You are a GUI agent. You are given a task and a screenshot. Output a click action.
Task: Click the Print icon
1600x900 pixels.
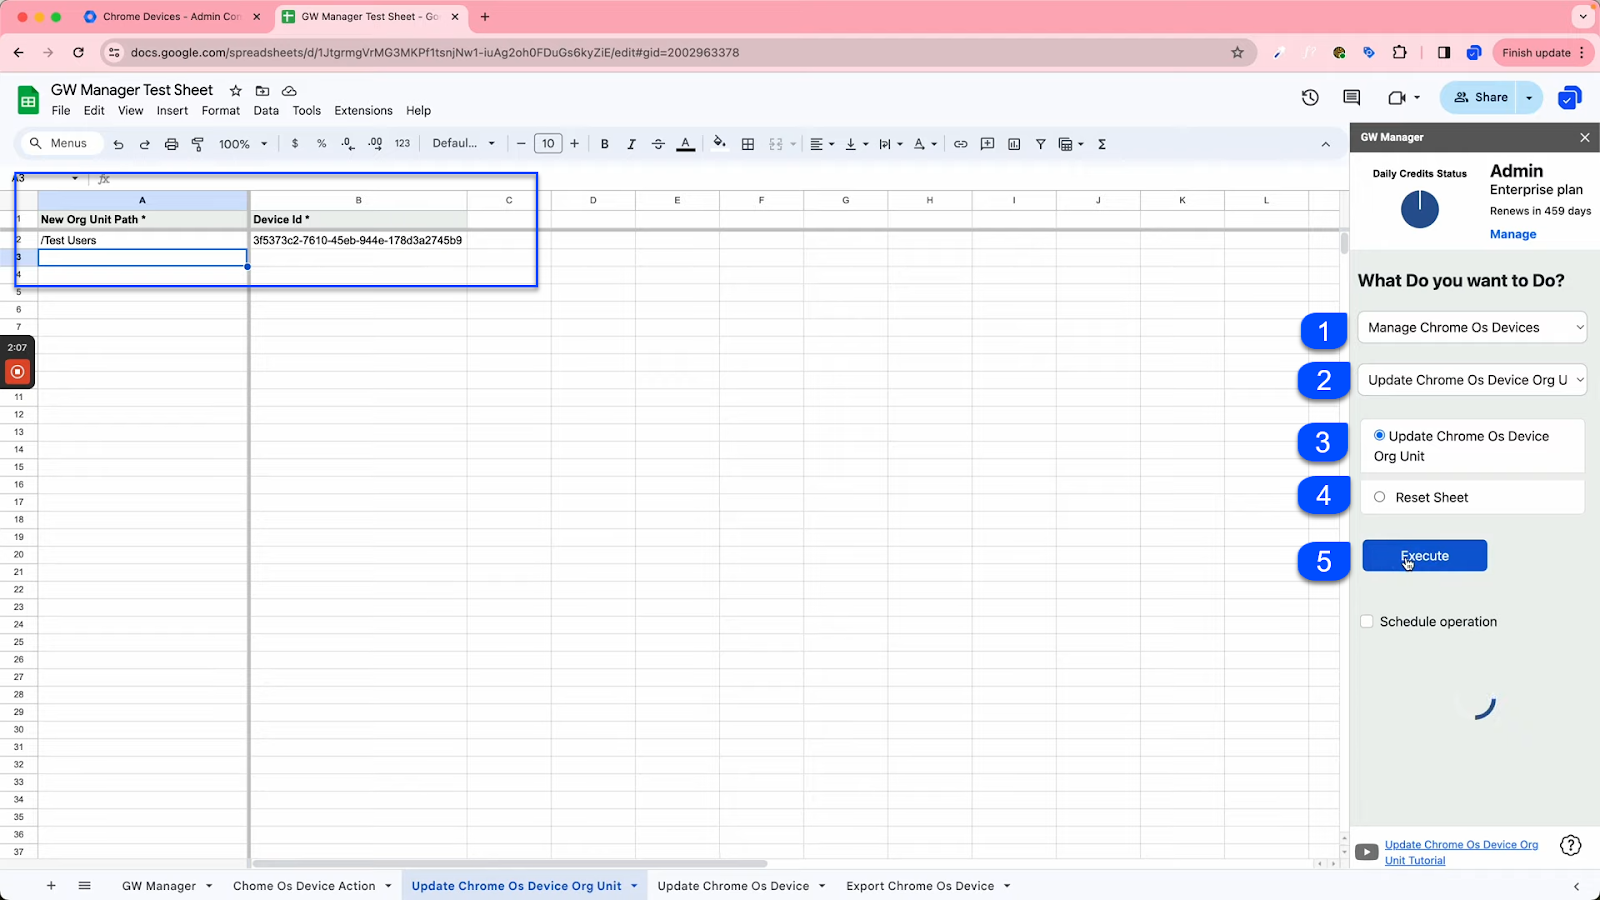[x=171, y=144]
